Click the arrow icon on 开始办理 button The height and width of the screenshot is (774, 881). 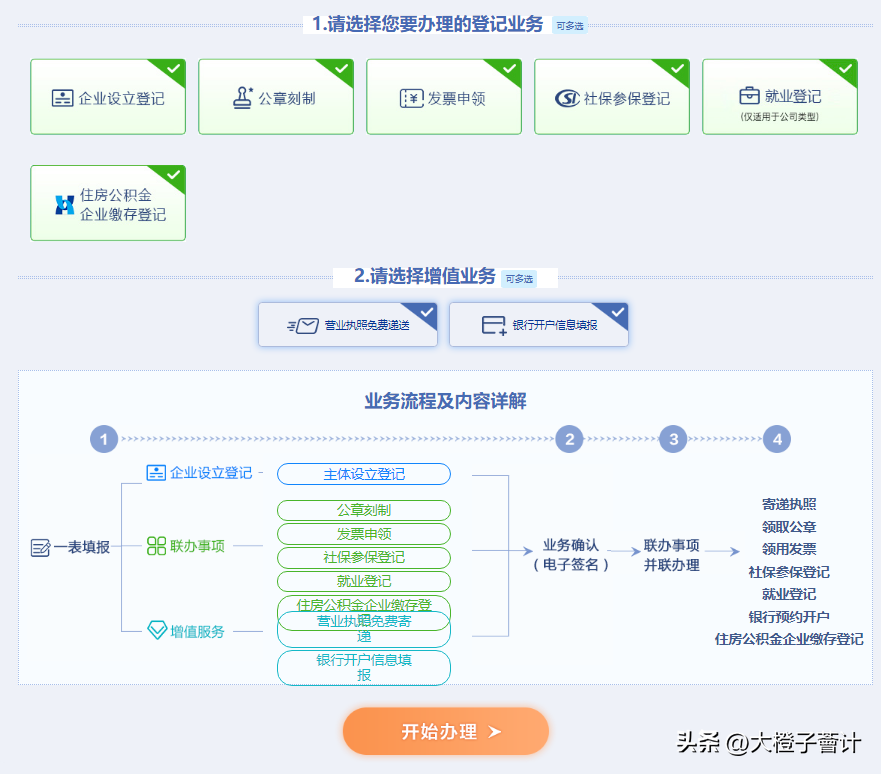pos(494,731)
